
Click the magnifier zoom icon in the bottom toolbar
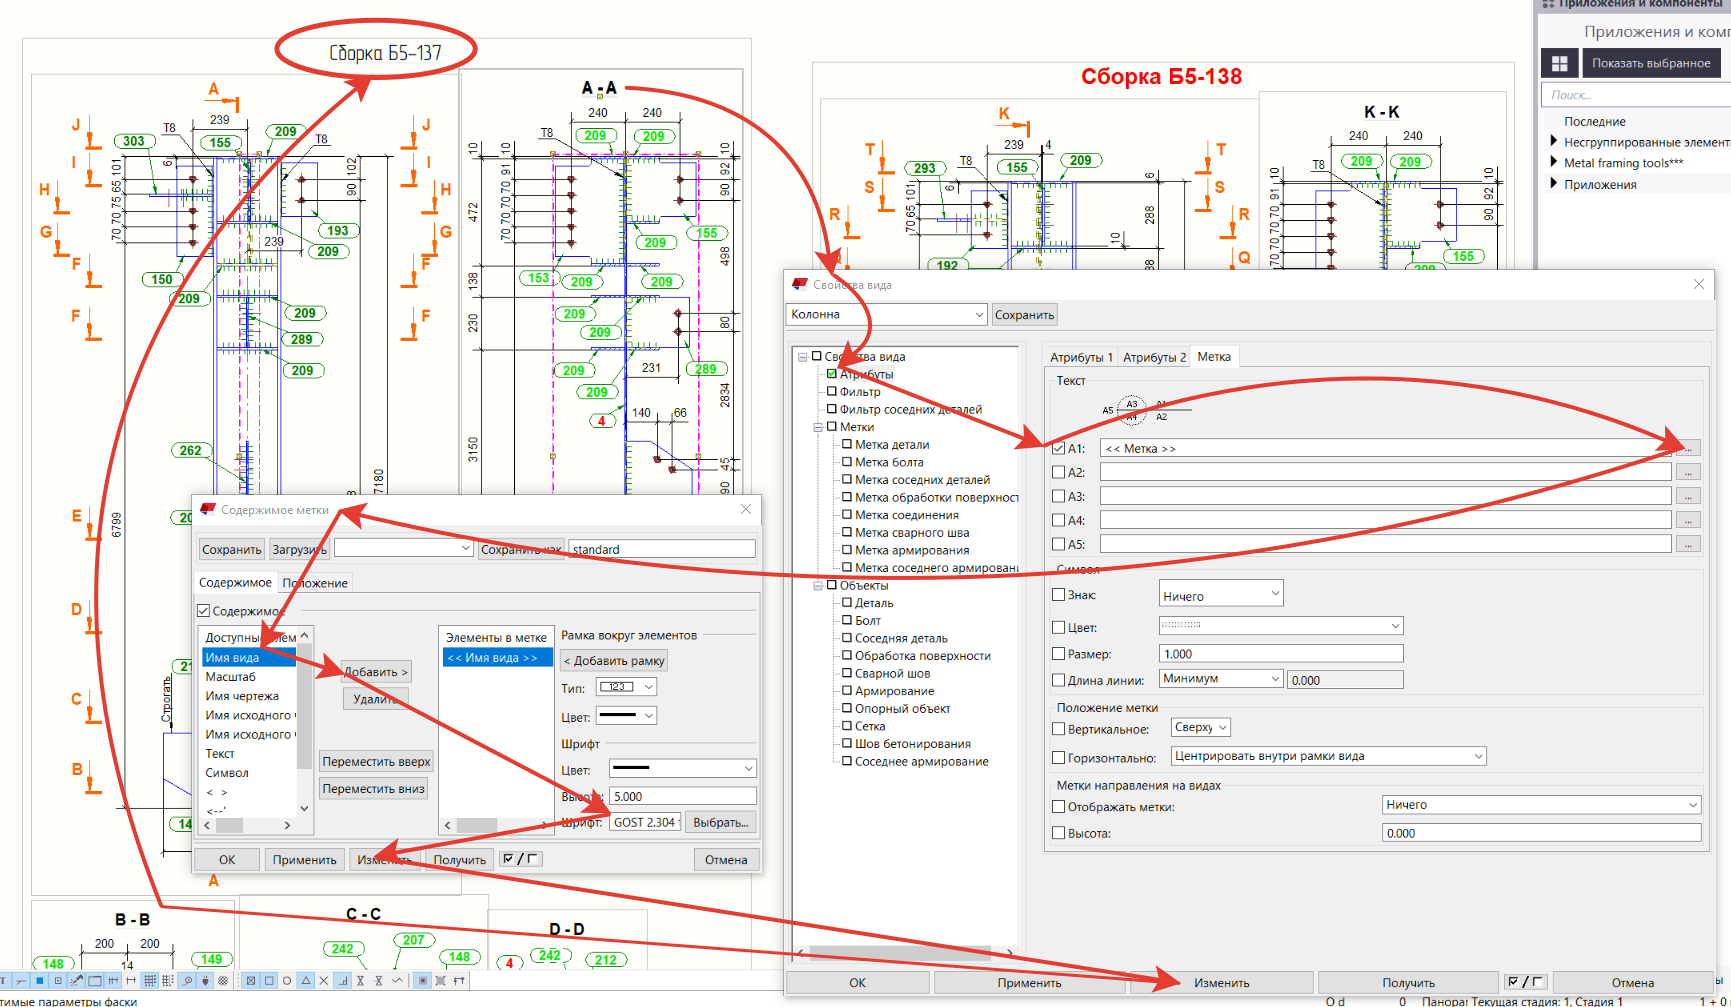tap(187, 981)
